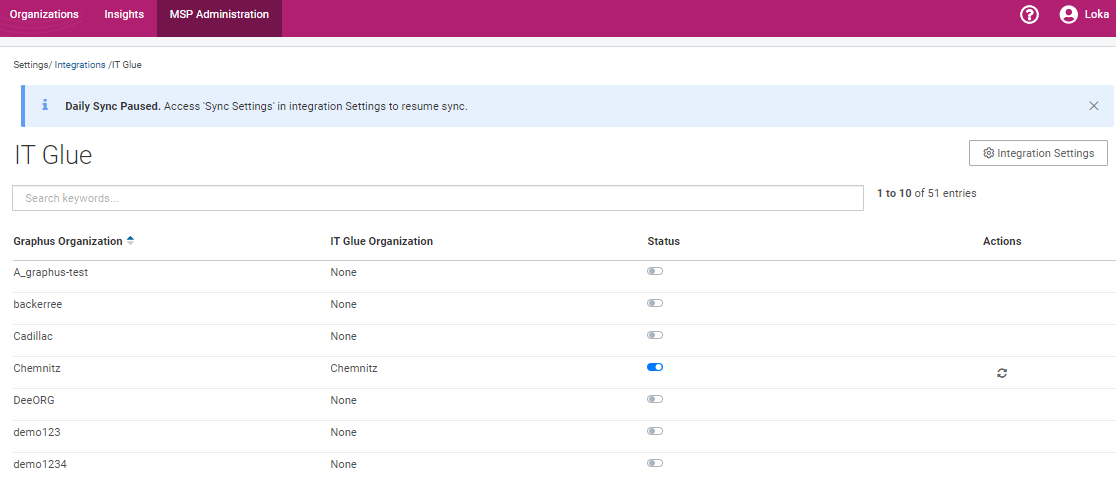Click None in the DeeORG row
Screen dimensions: 1116x478
pos(343,400)
